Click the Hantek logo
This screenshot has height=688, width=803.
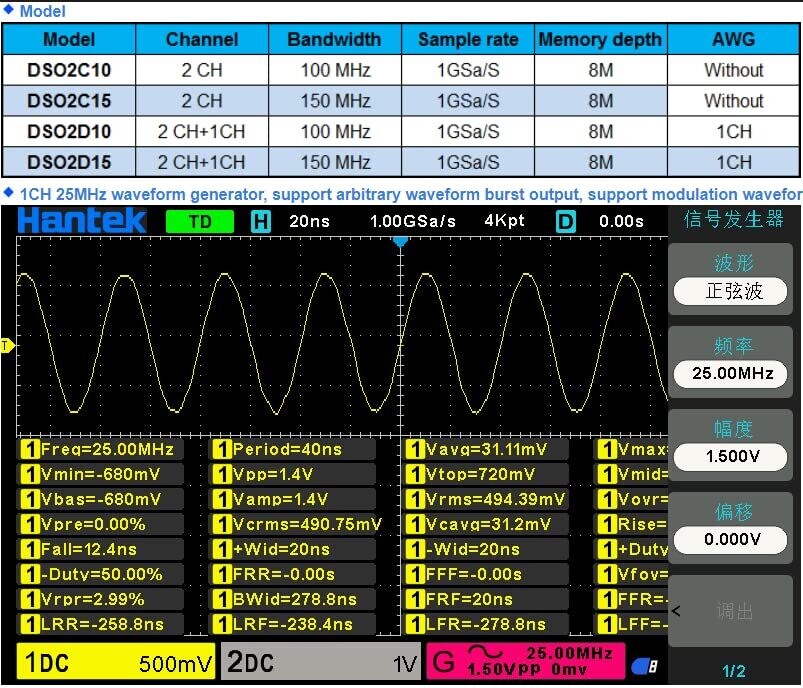pyautogui.click(x=82, y=221)
